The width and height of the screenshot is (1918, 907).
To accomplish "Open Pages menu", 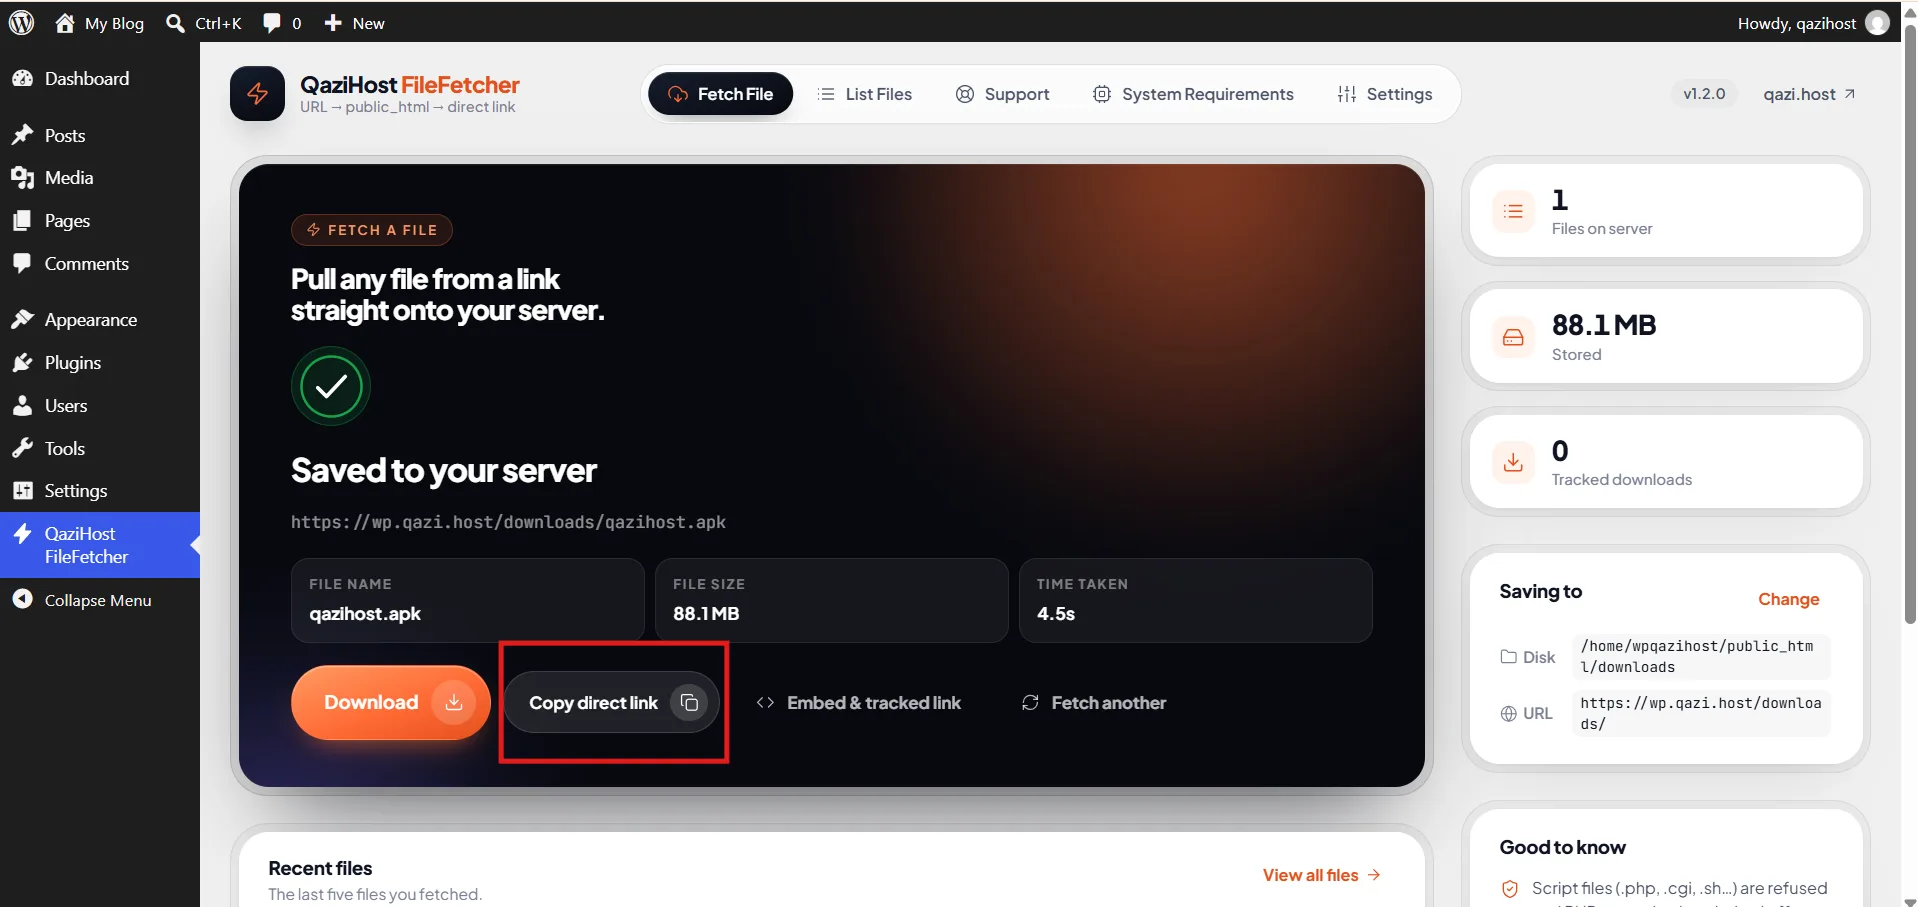I will (100, 220).
